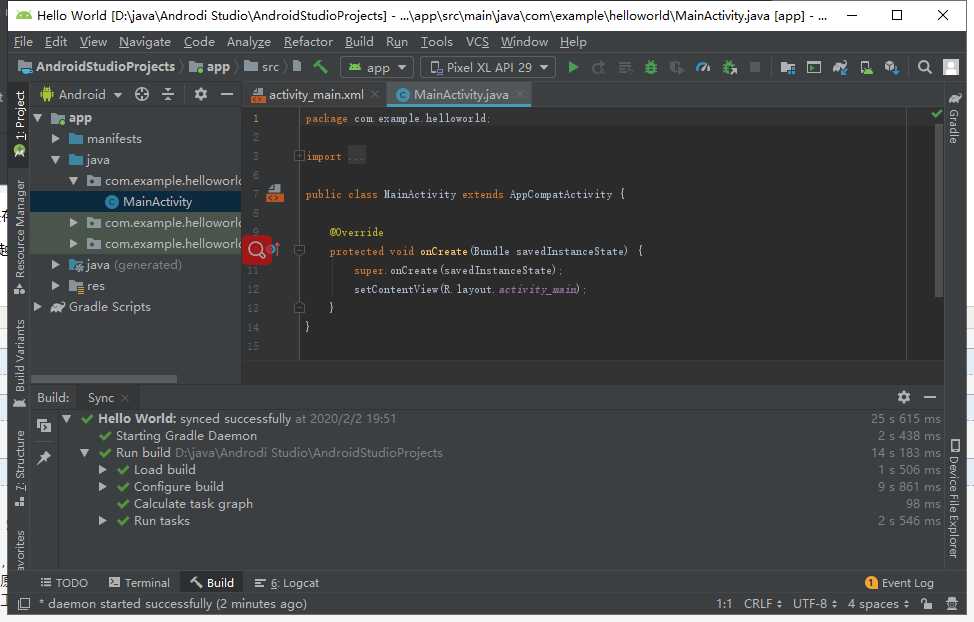Click the editor vertical scrollbar

(939, 210)
